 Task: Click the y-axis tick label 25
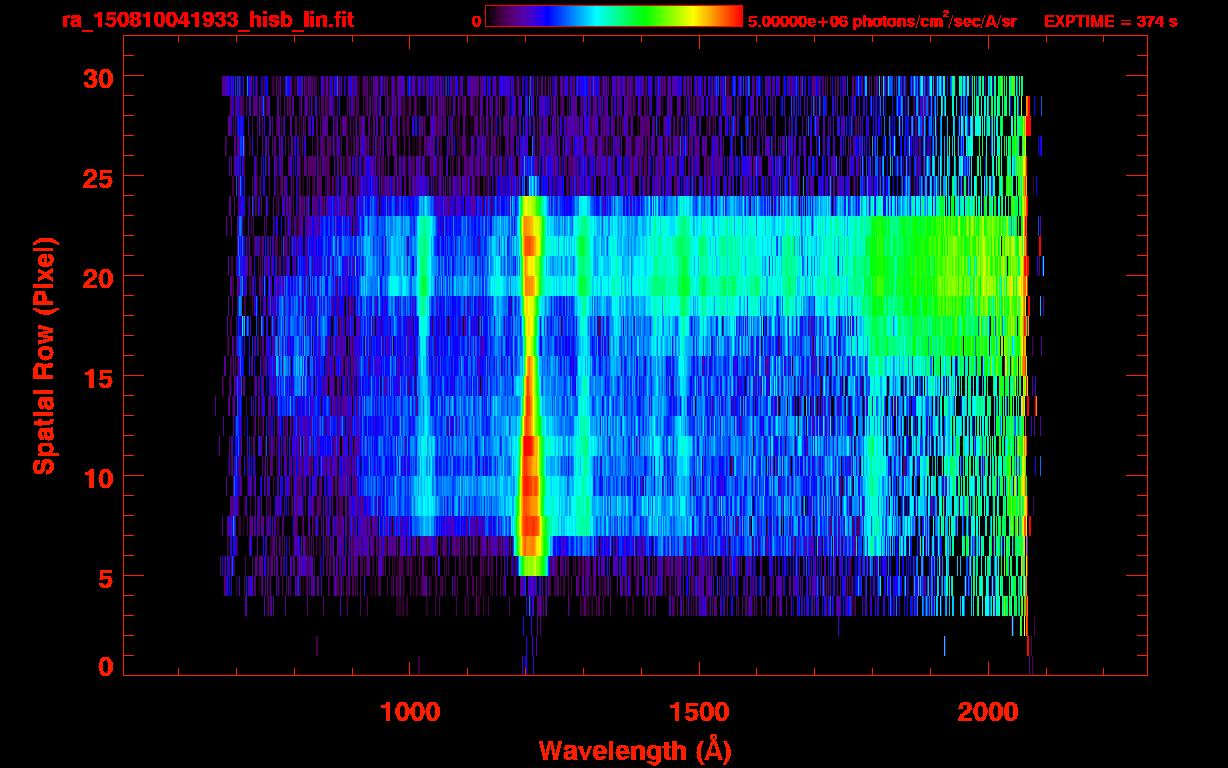[x=96, y=177]
